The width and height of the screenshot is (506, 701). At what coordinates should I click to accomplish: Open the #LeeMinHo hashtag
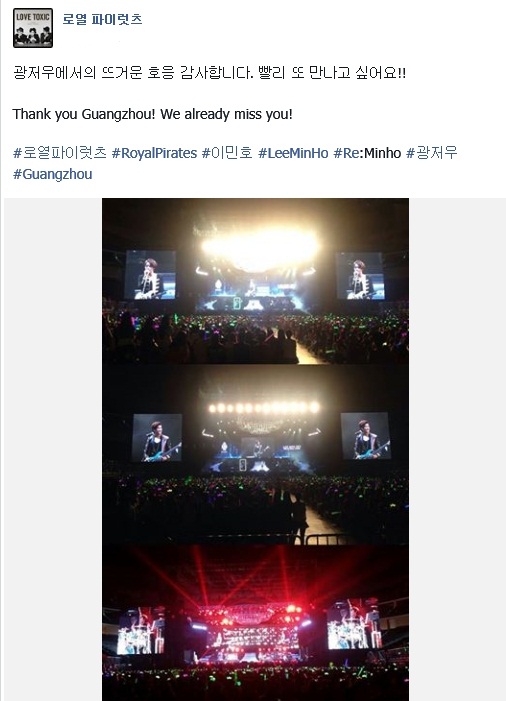pos(293,153)
